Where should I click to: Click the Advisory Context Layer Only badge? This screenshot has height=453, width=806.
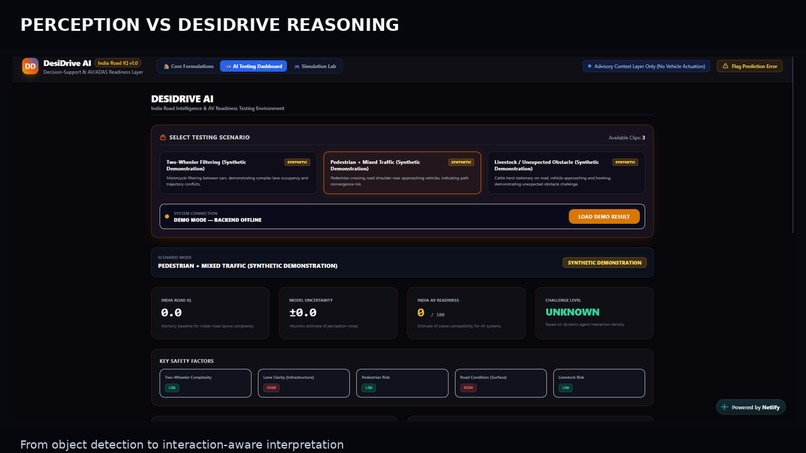(646, 66)
